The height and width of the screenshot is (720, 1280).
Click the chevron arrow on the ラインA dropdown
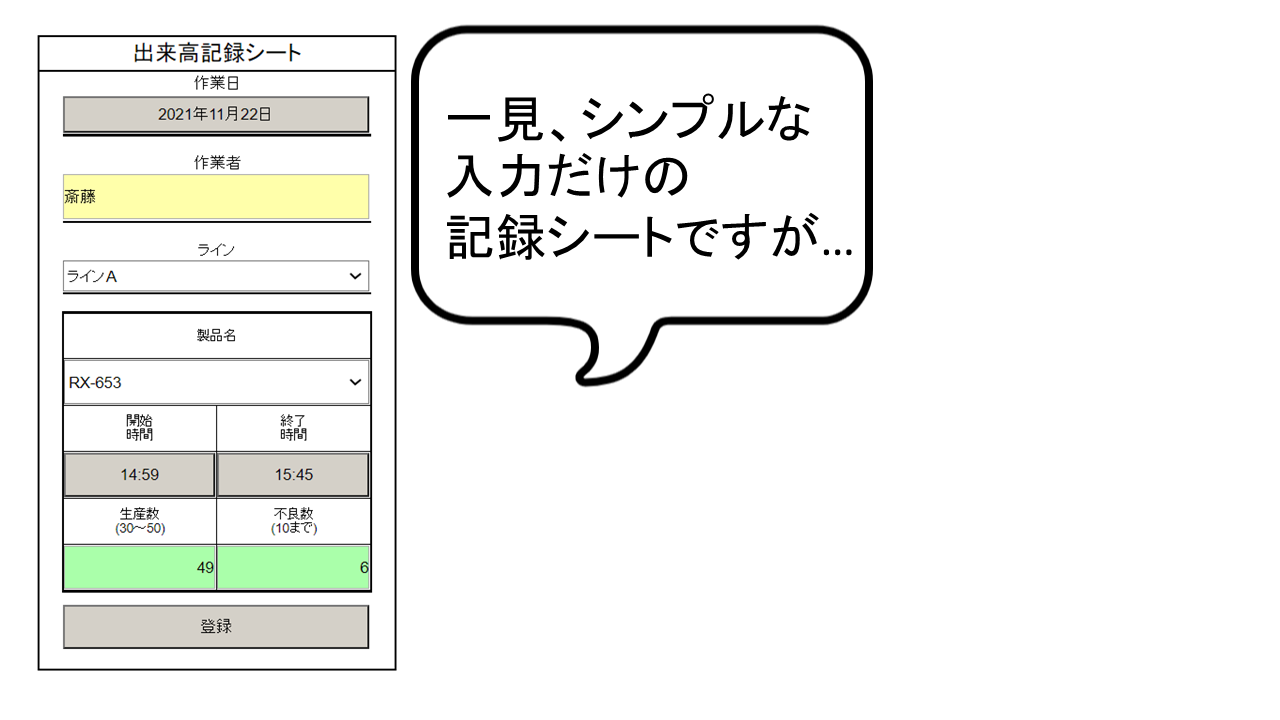[355, 276]
